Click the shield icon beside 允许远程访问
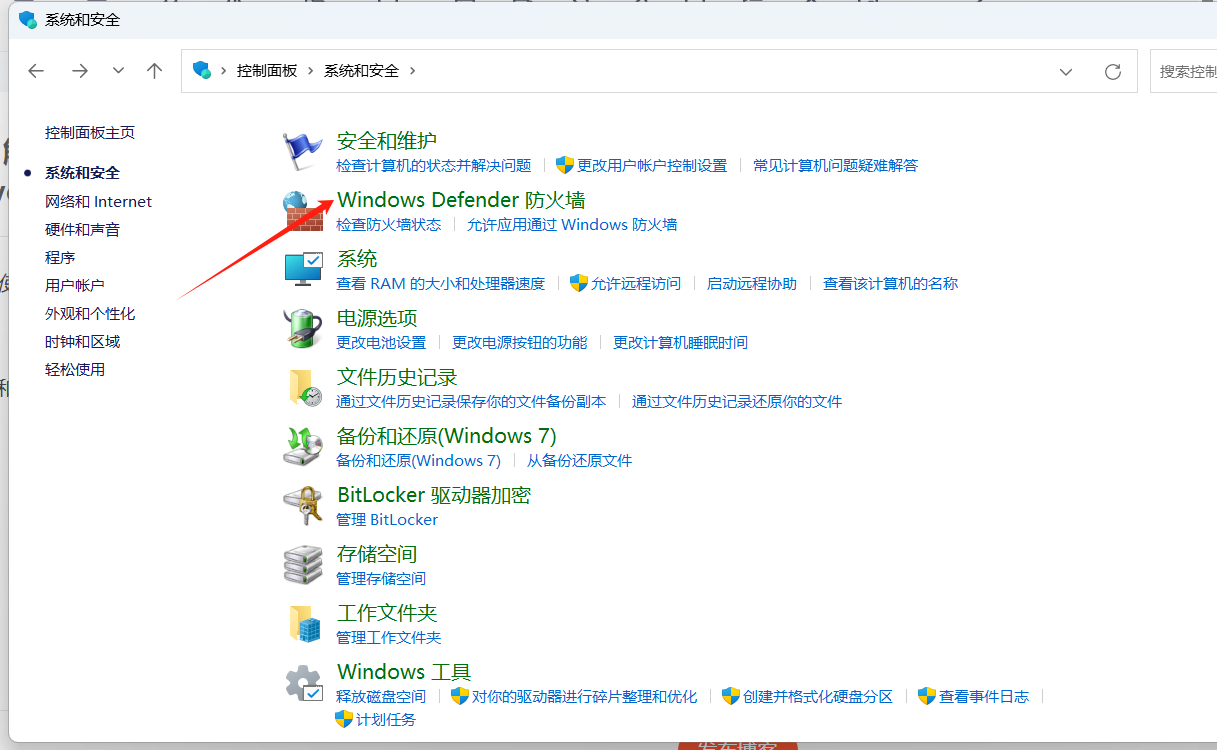Viewport: 1217px width, 750px height. tap(578, 283)
